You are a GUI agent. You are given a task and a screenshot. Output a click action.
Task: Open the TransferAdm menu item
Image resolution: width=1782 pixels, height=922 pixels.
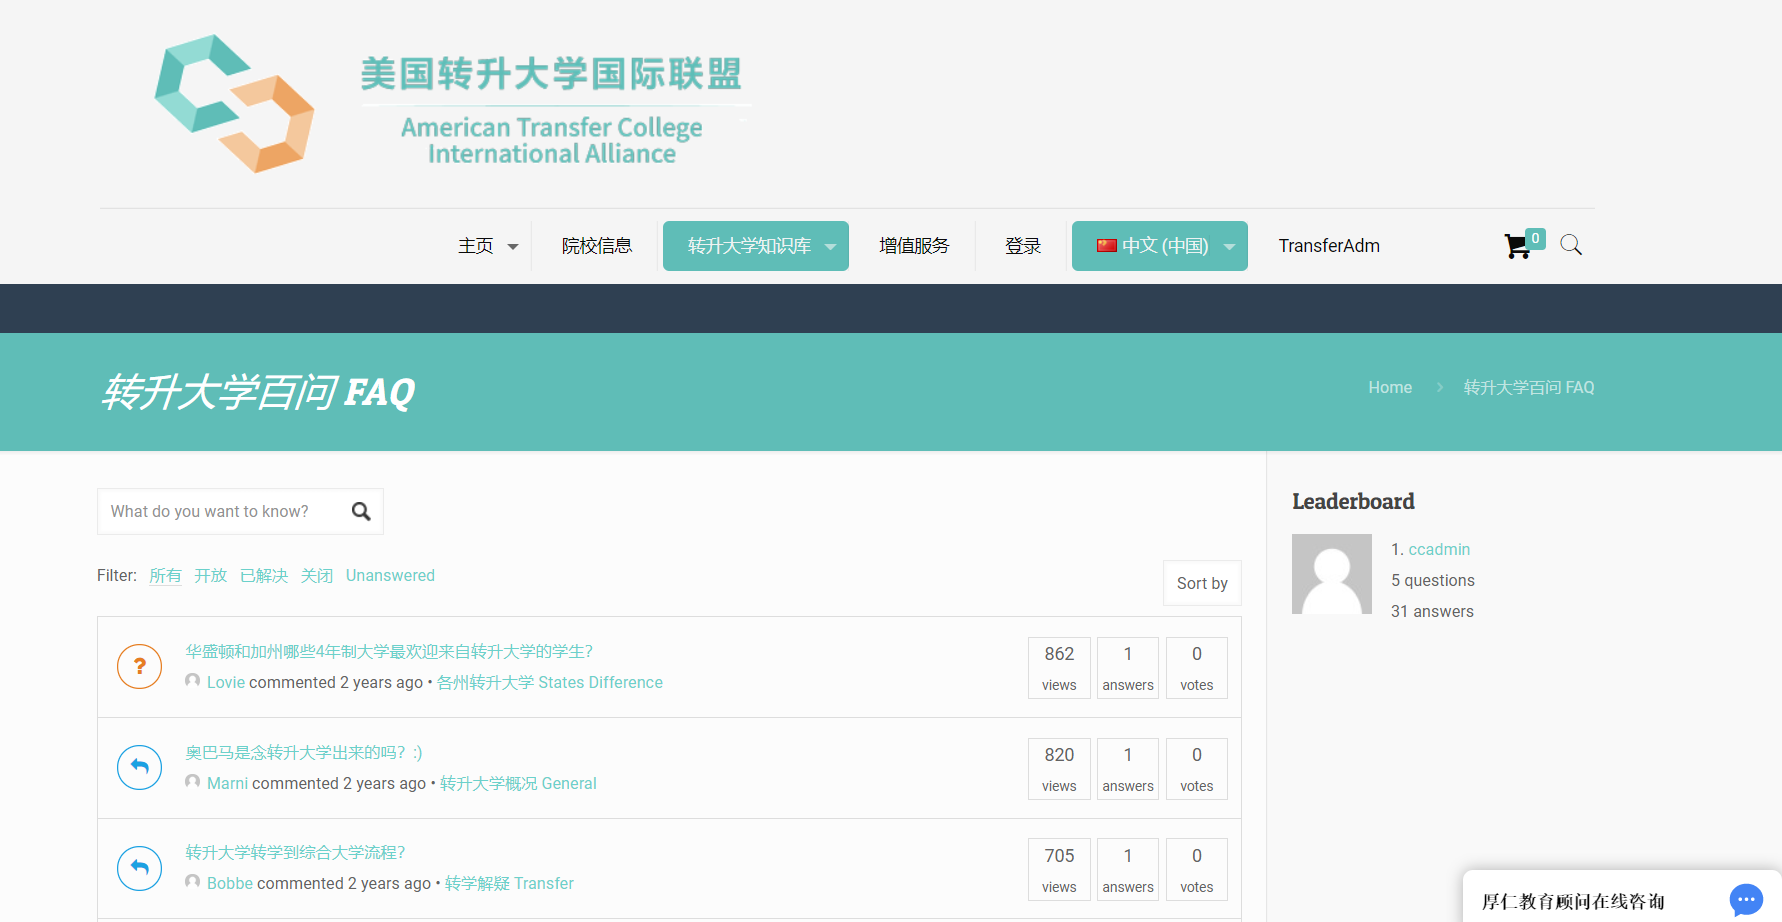(1329, 246)
